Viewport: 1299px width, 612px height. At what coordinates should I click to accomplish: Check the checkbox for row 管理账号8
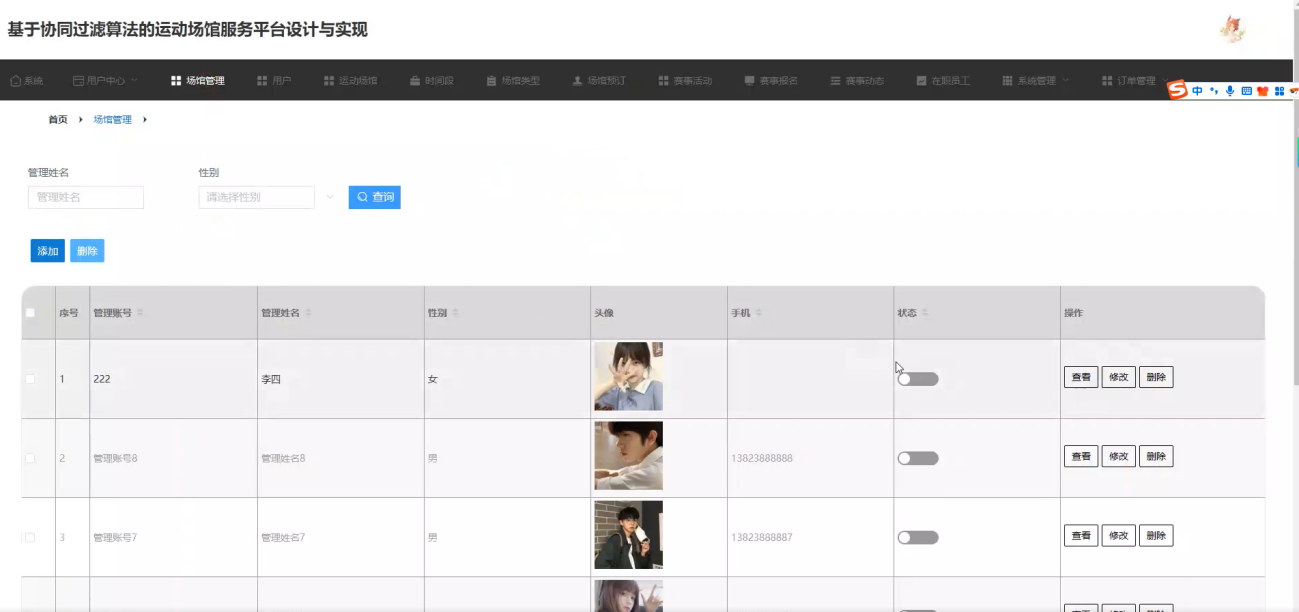(30, 458)
